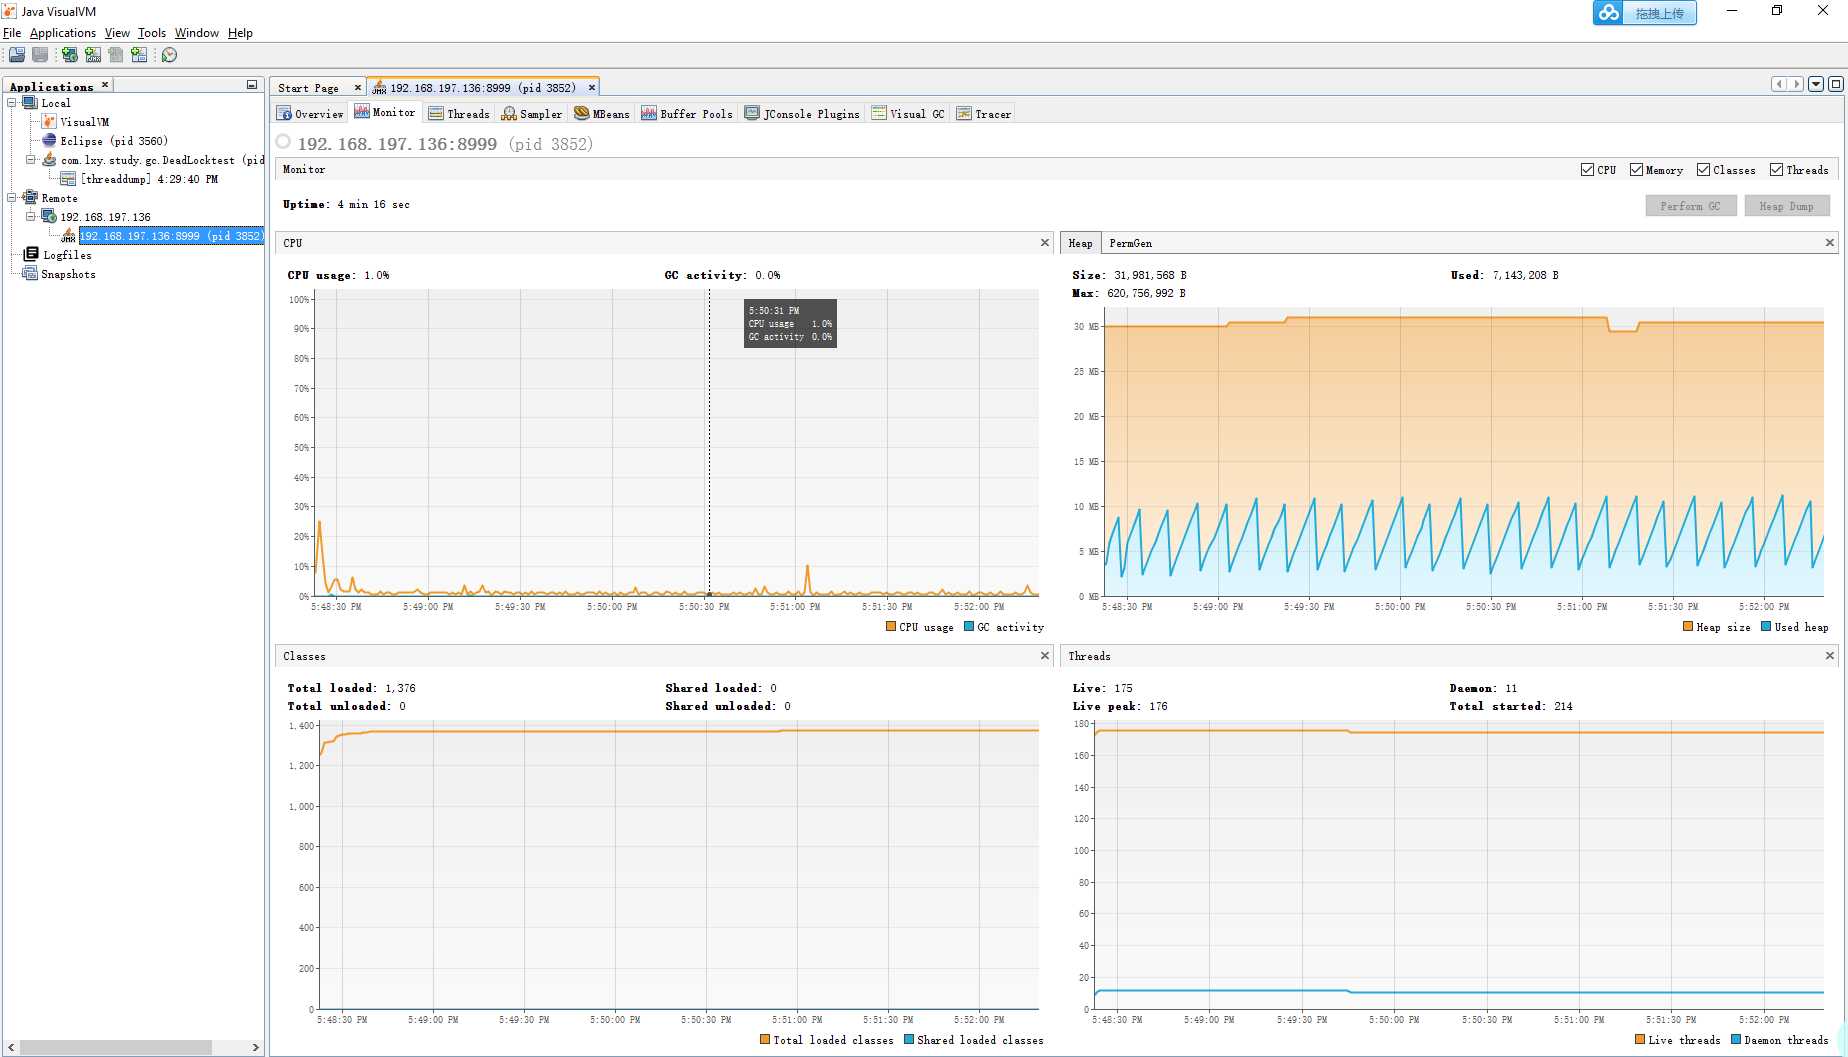This screenshot has width=1848, height=1057.
Task: Minimize the Applications panel with its icon
Action: (252, 86)
